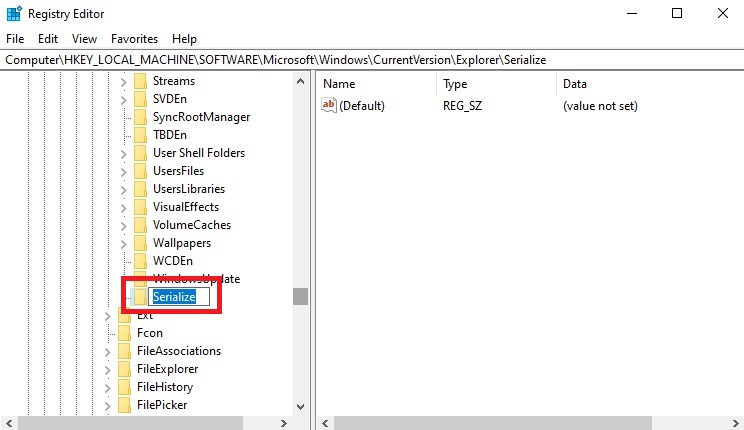Click the VisualEffects folder icon
This screenshot has width=744, height=430.
(140, 207)
